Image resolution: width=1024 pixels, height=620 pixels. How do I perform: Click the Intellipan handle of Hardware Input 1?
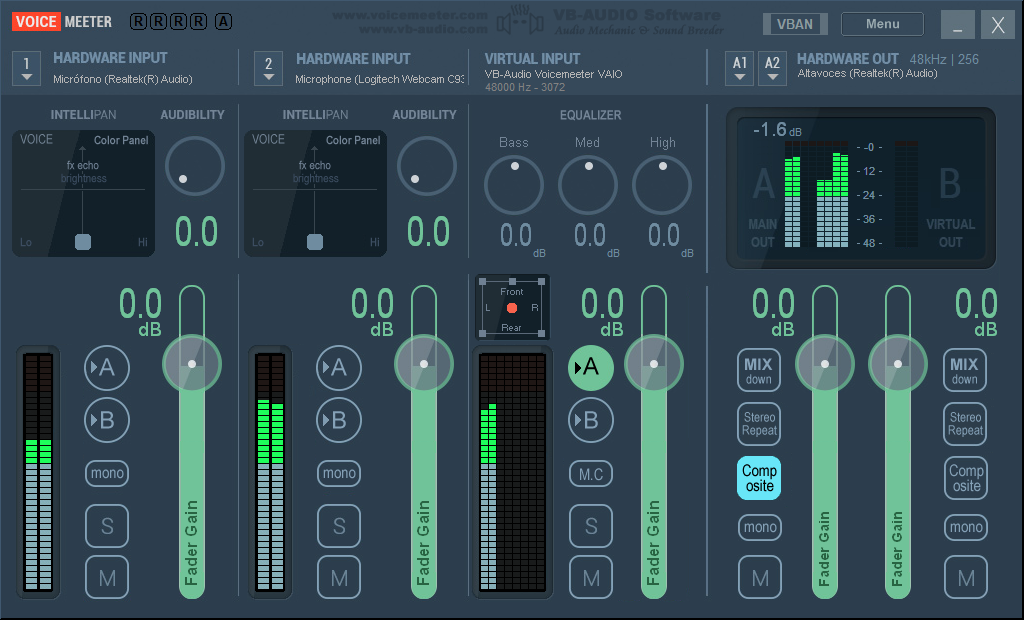(83, 242)
